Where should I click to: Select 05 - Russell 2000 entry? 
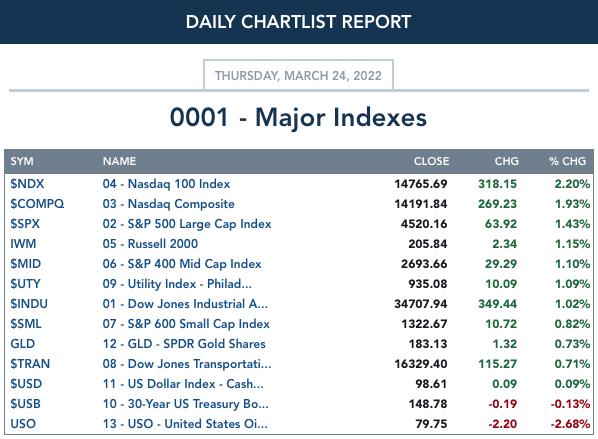coord(150,244)
